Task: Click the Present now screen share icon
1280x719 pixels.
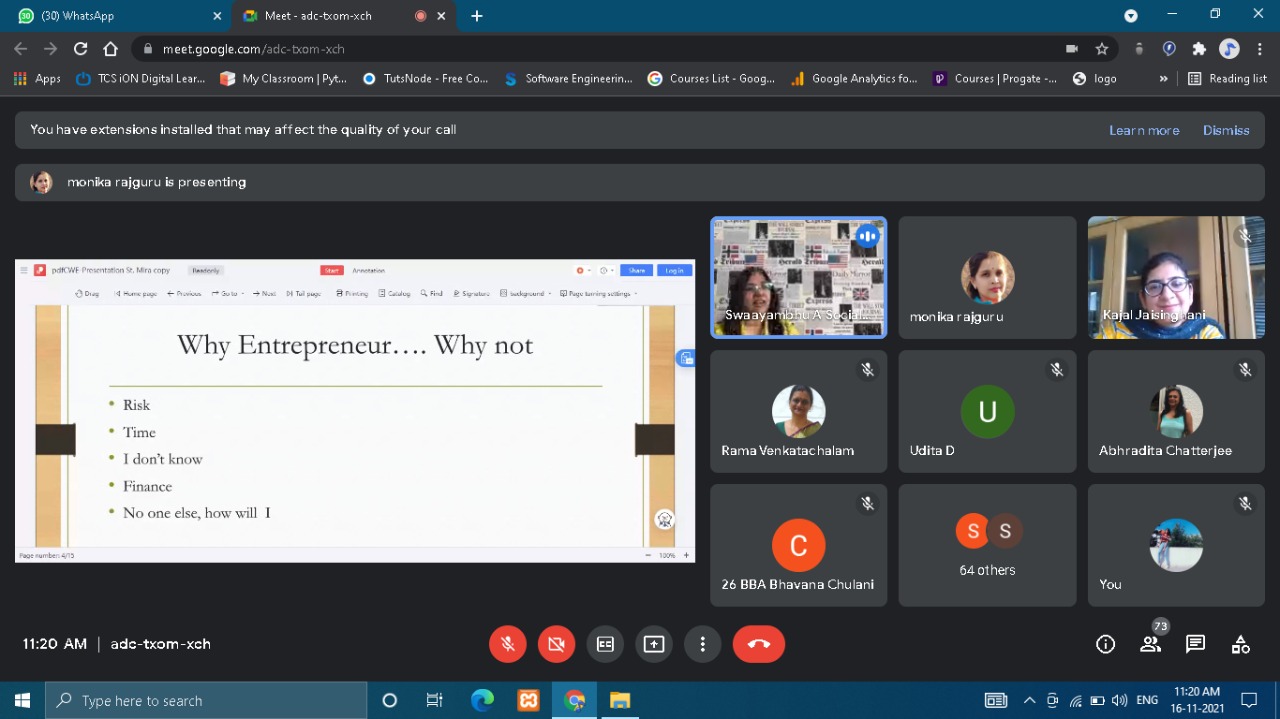Action: pyautogui.click(x=654, y=645)
